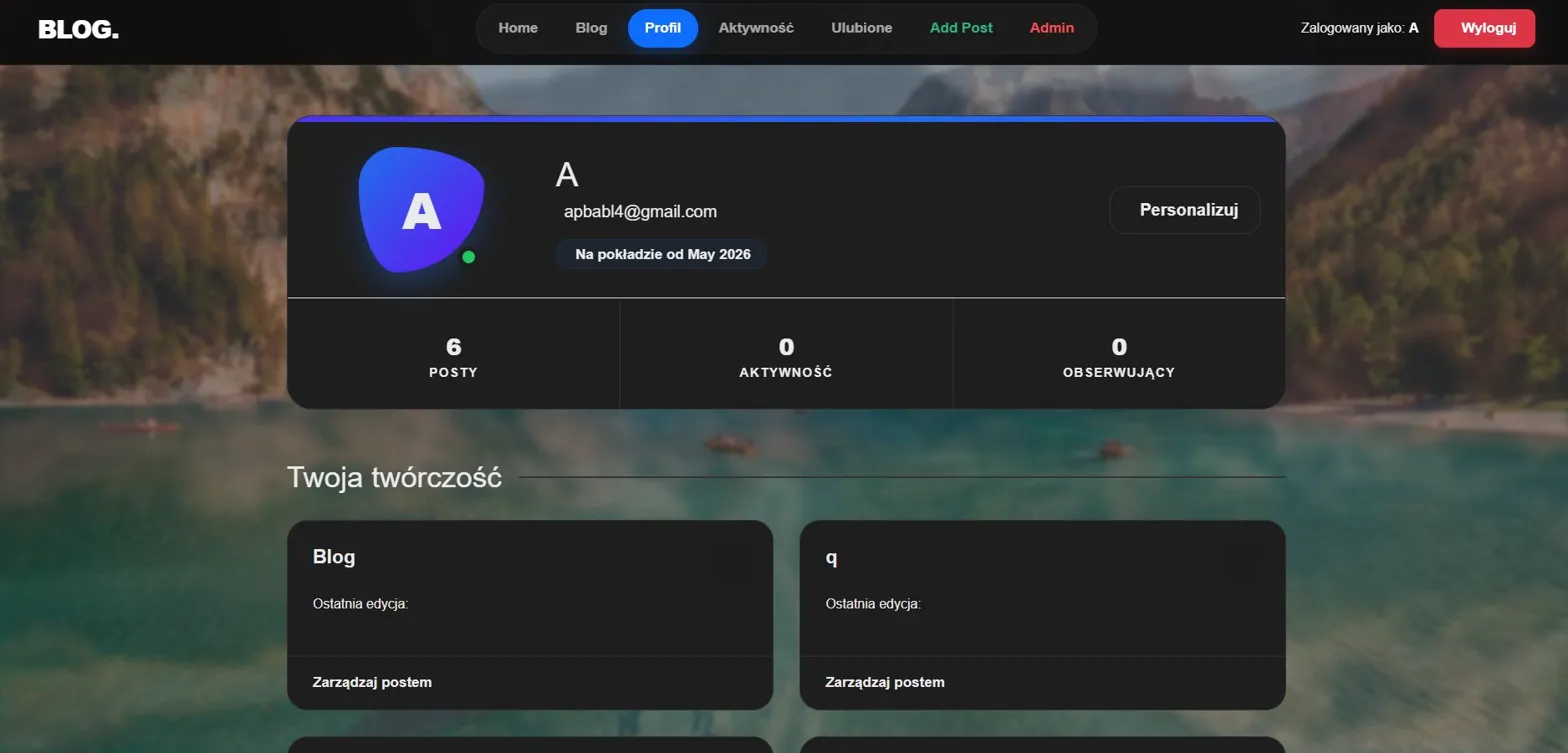The height and width of the screenshot is (753, 1568).
Task: Click the apbabl4@gmail.com email text
Action: (640, 212)
